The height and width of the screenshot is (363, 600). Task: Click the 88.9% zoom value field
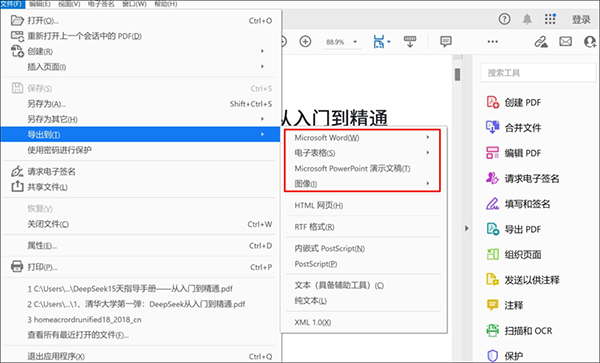coord(335,42)
